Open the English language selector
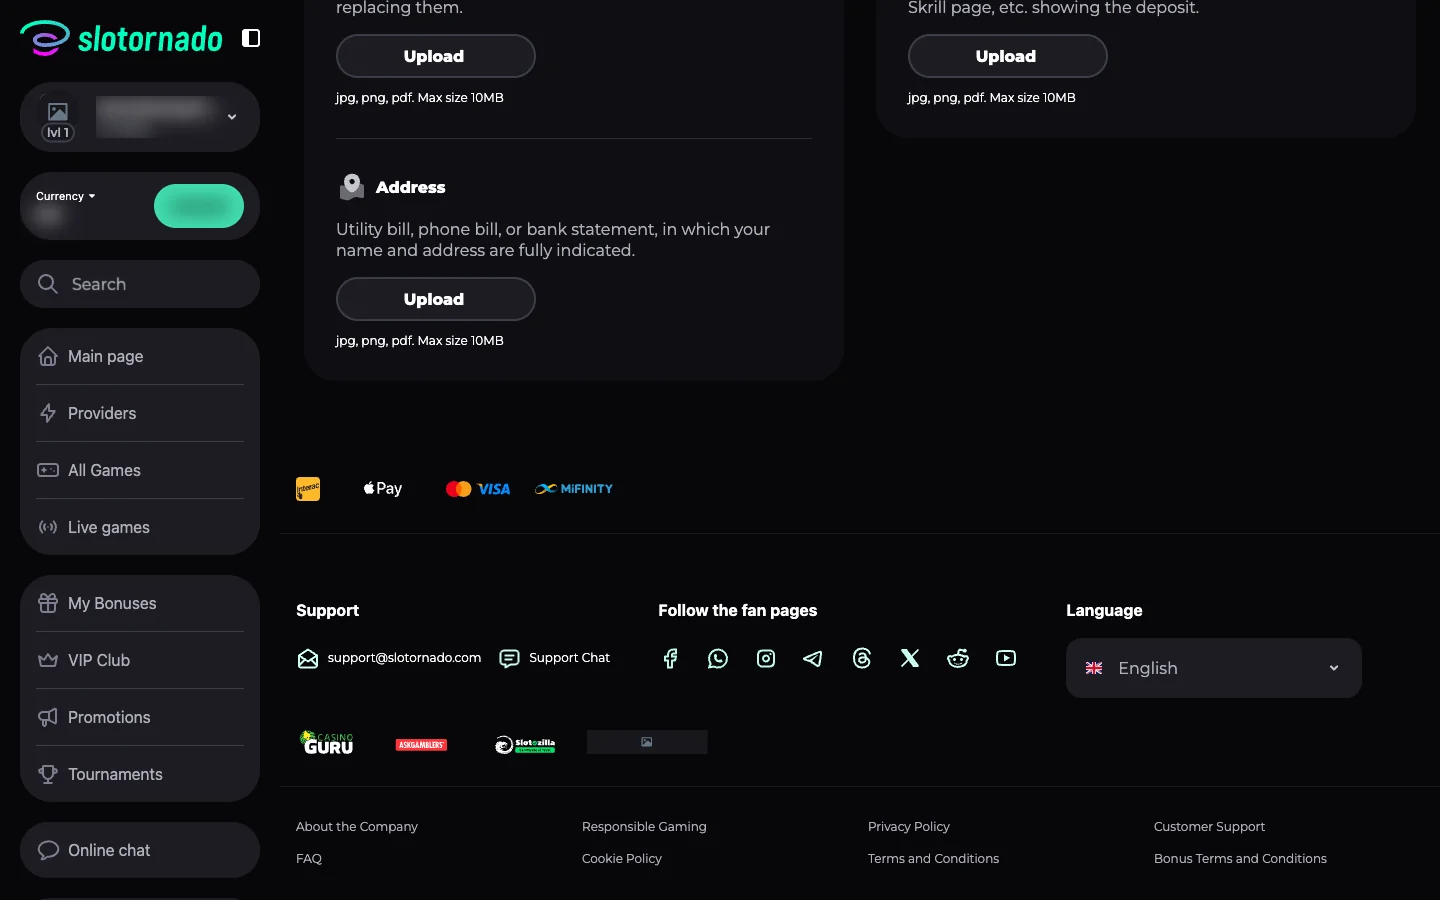Image resolution: width=1440 pixels, height=900 pixels. [1213, 668]
